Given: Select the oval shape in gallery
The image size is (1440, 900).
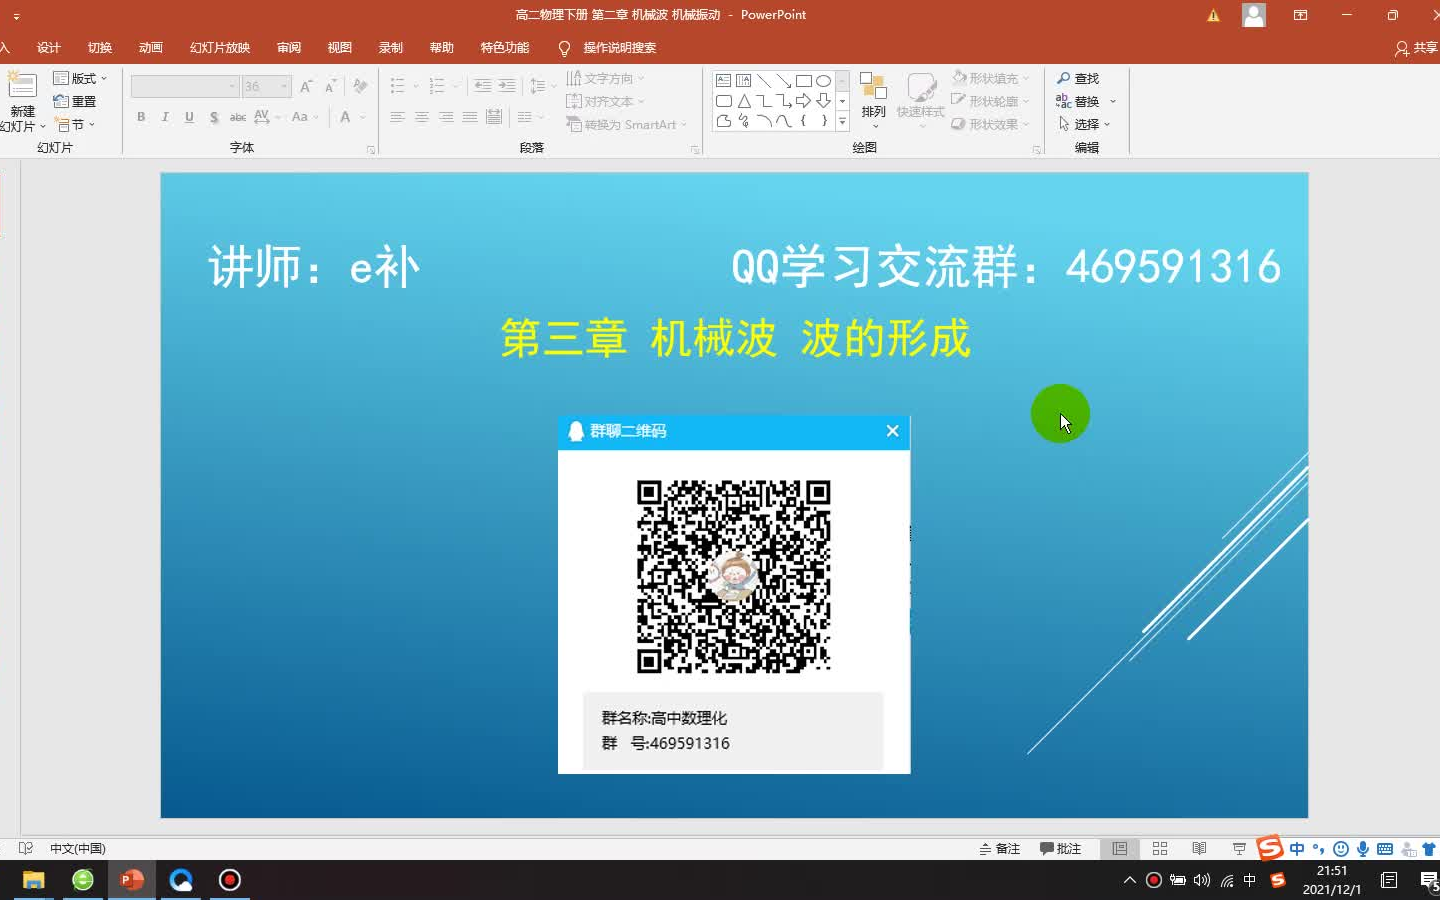Looking at the screenshot, I should tap(823, 81).
